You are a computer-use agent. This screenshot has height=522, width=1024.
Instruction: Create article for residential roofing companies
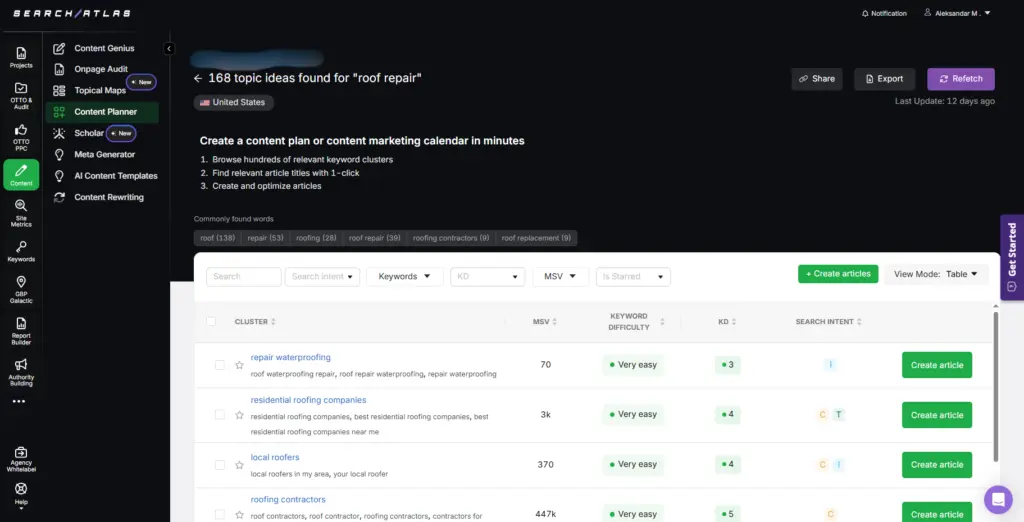pos(936,415)
